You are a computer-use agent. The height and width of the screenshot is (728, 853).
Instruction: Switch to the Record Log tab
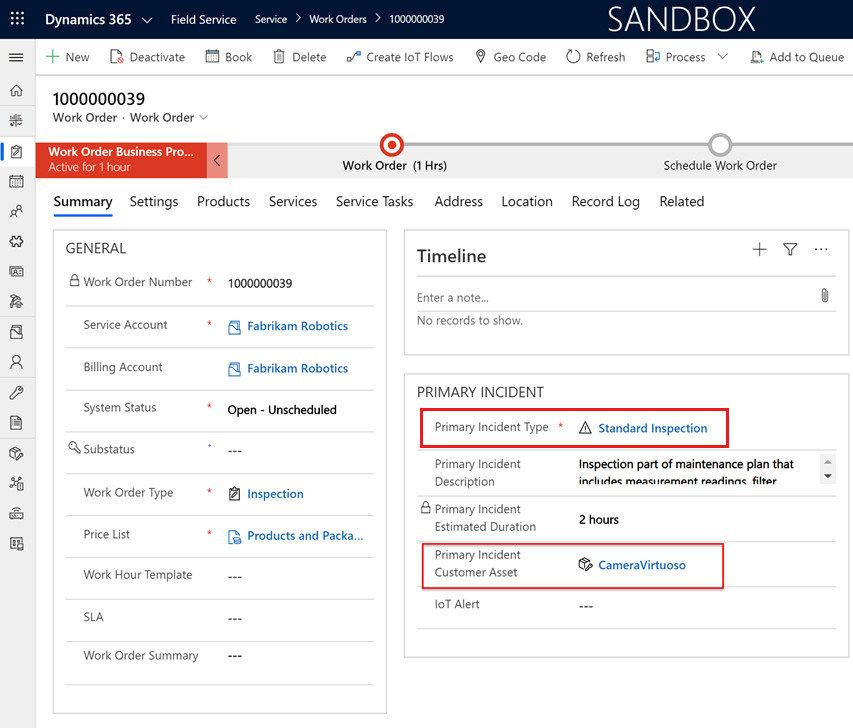pos(605,202)
